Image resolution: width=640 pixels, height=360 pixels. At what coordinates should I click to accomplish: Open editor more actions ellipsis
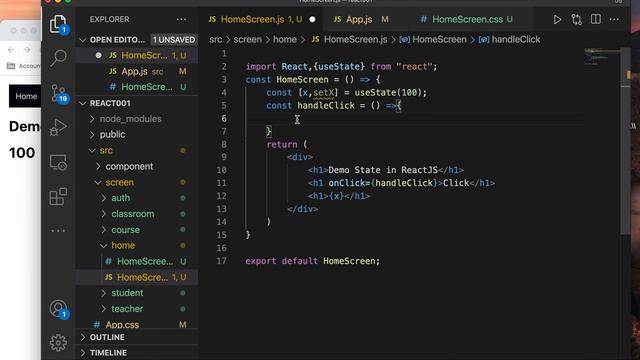point(614,19)
